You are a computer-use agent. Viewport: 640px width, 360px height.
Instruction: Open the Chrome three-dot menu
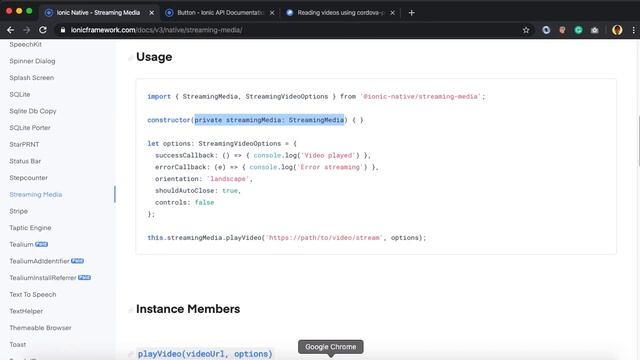633,30
